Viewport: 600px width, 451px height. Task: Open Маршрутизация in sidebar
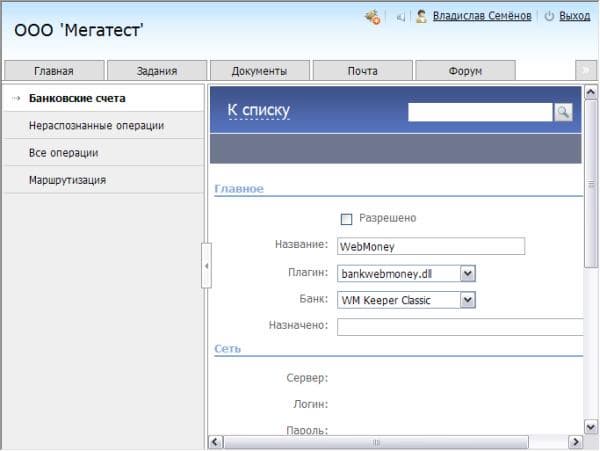(103, 180)
